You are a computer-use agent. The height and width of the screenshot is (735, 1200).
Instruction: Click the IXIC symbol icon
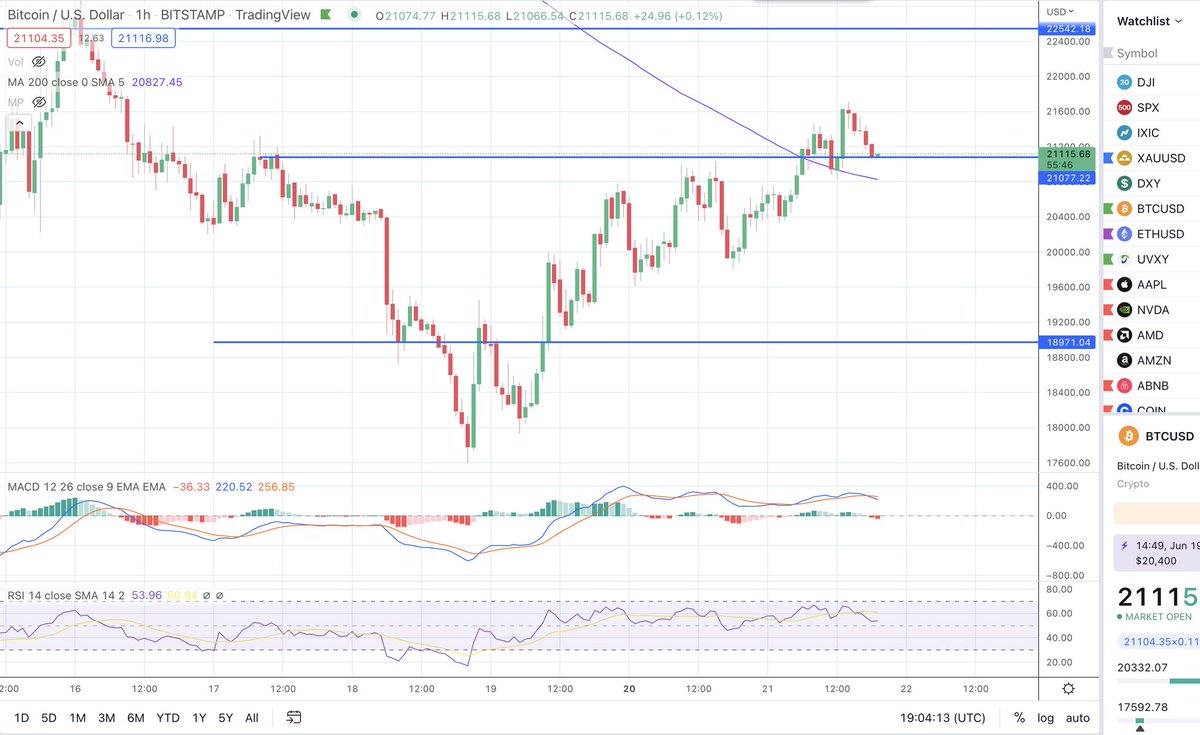(1124, 133)
